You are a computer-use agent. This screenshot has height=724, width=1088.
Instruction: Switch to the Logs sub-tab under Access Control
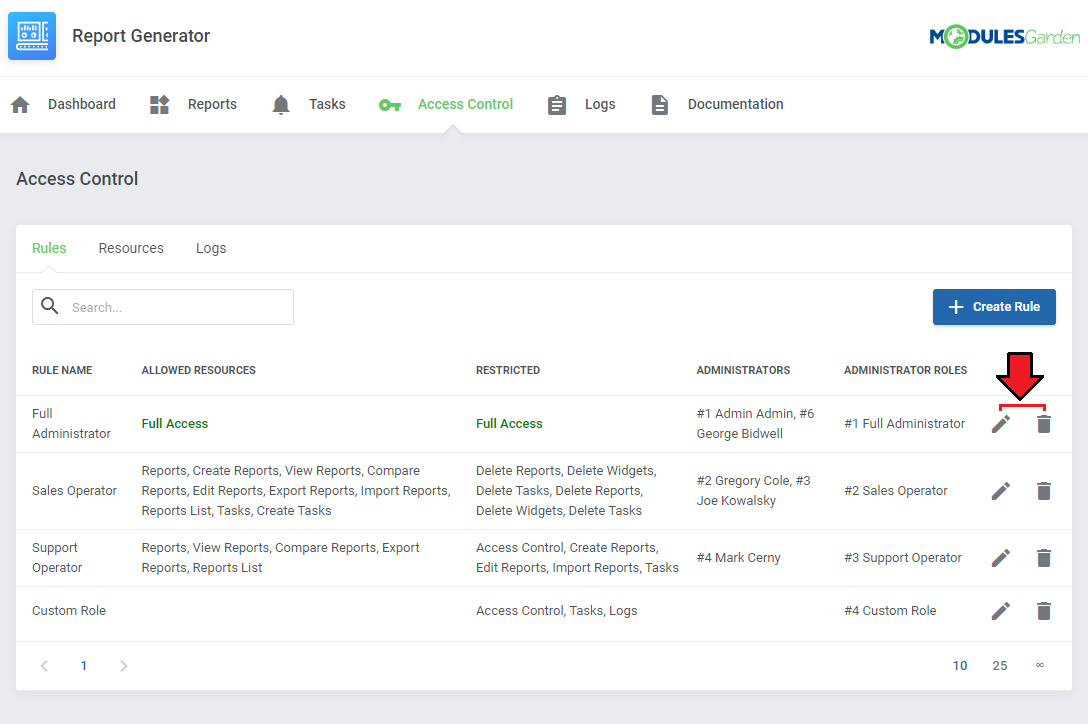point(211,249)
